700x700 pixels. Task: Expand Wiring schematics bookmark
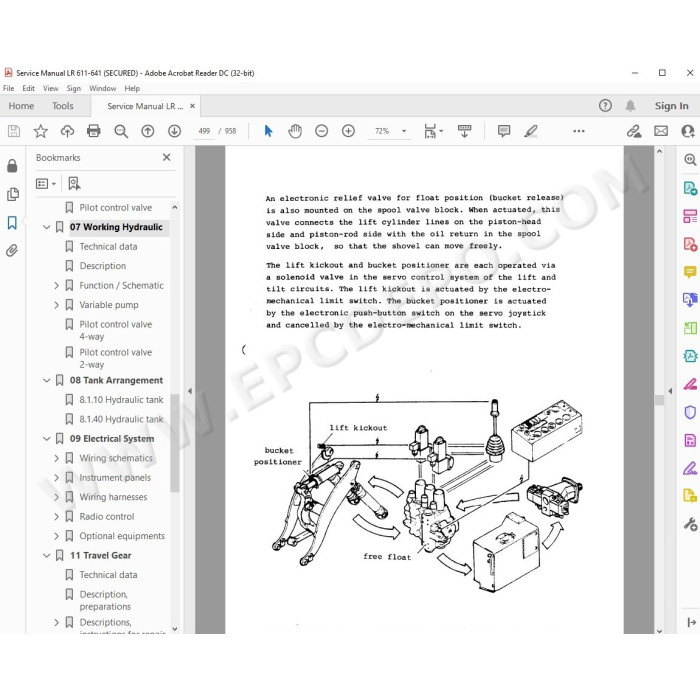click(x=56, y=458)
